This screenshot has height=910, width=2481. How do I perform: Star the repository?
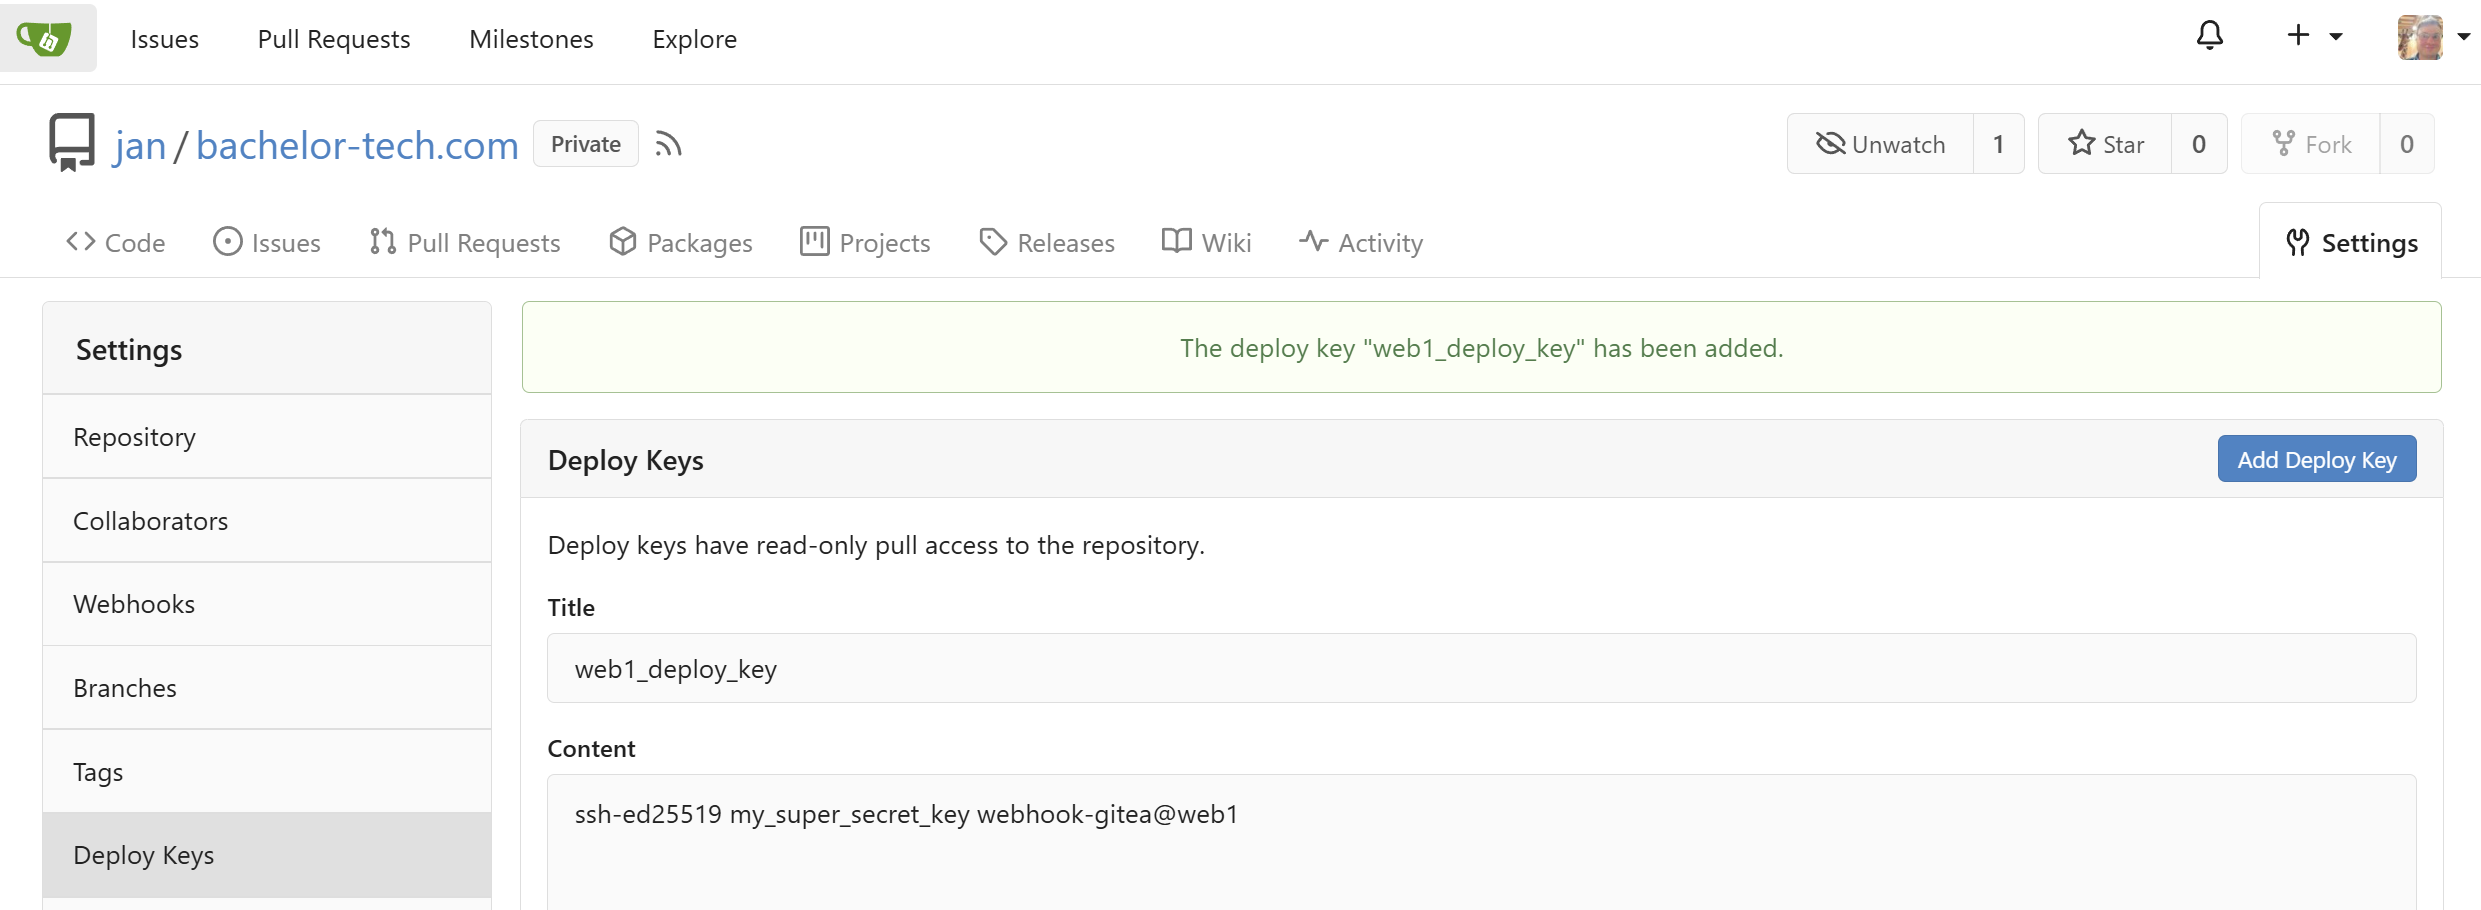[x=2105, y=144]
